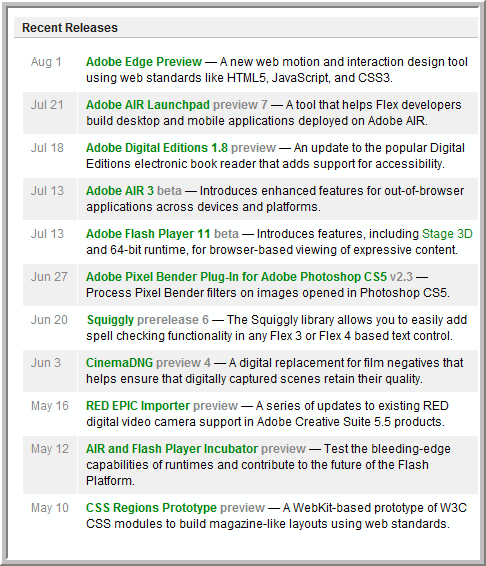Open the Adobe AIR 3 link
486x566 pixels.
tap(120, 191)
